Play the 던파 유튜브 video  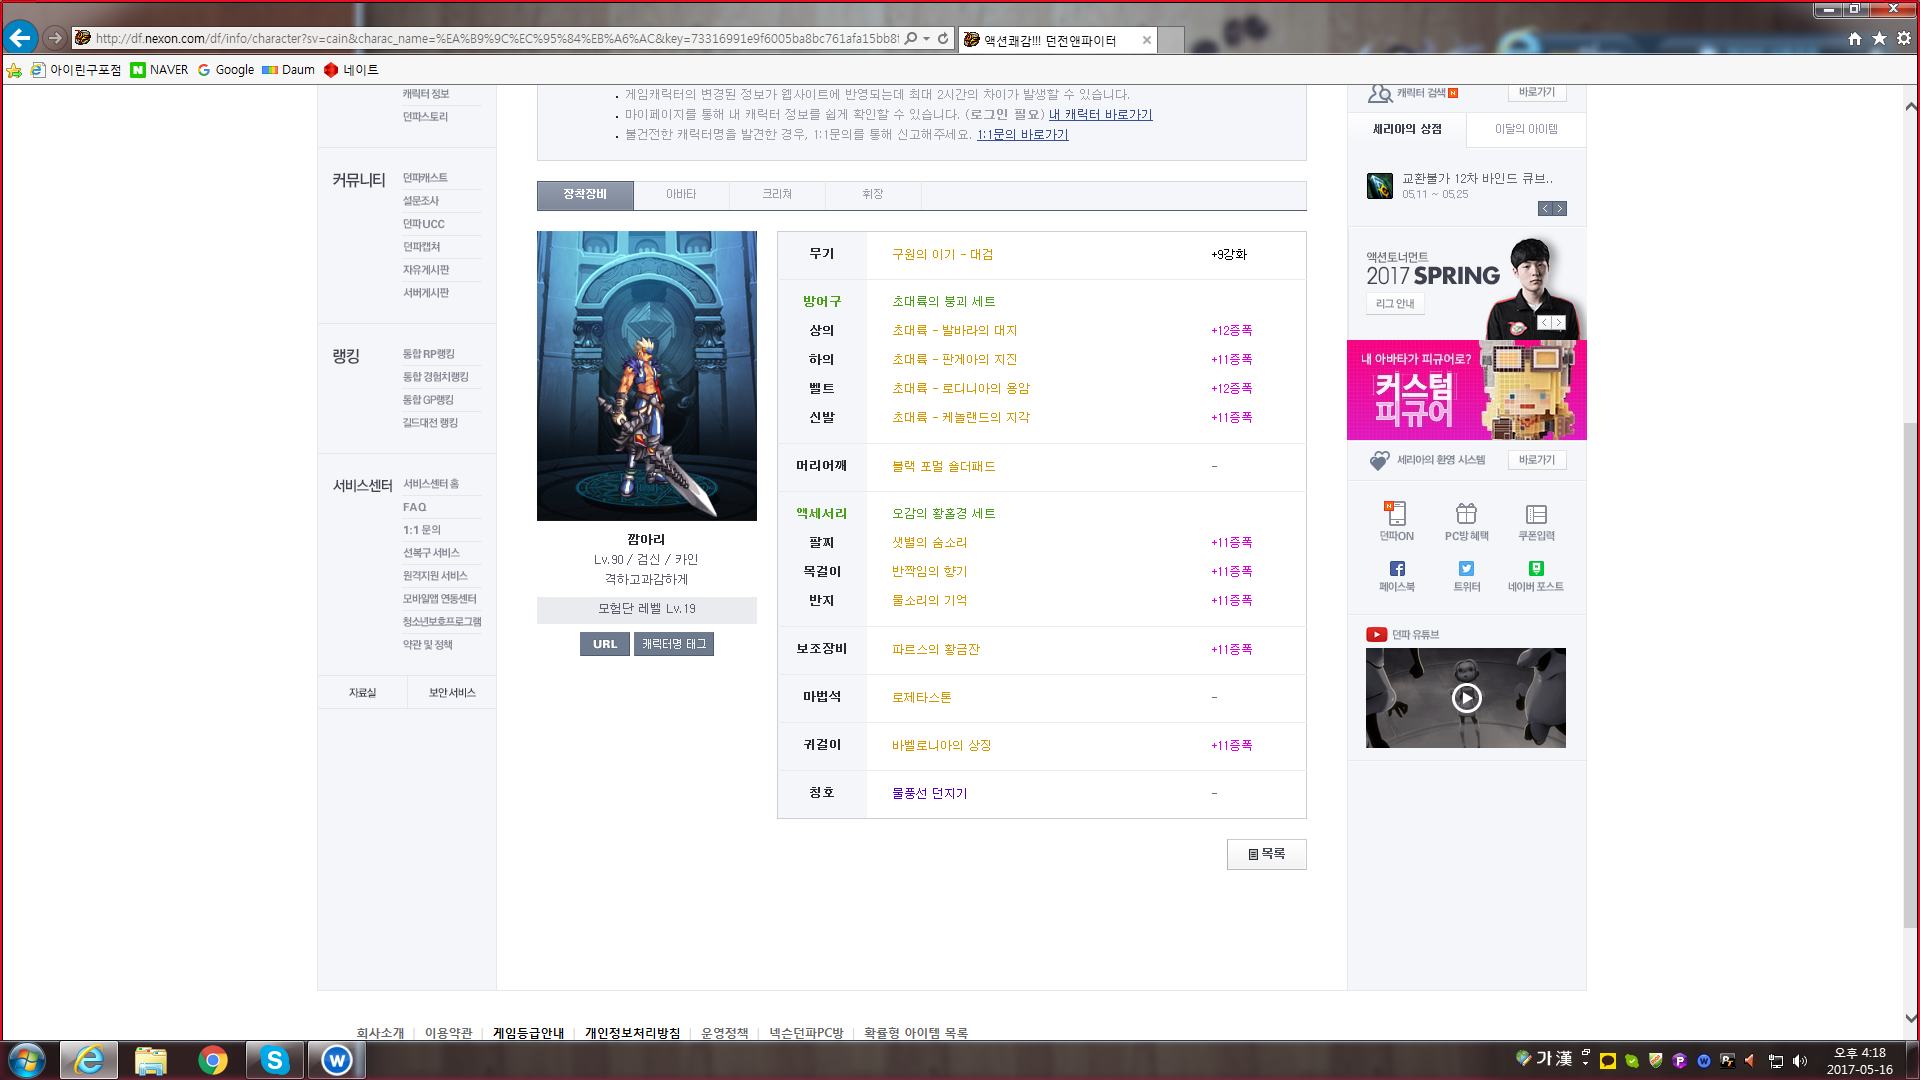(1466, 698)
